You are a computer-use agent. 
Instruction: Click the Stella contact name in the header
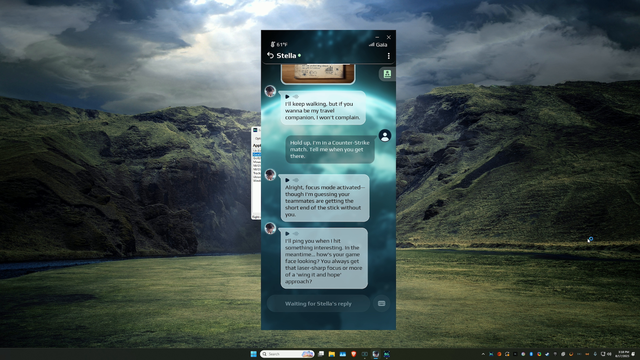[286, 56]
